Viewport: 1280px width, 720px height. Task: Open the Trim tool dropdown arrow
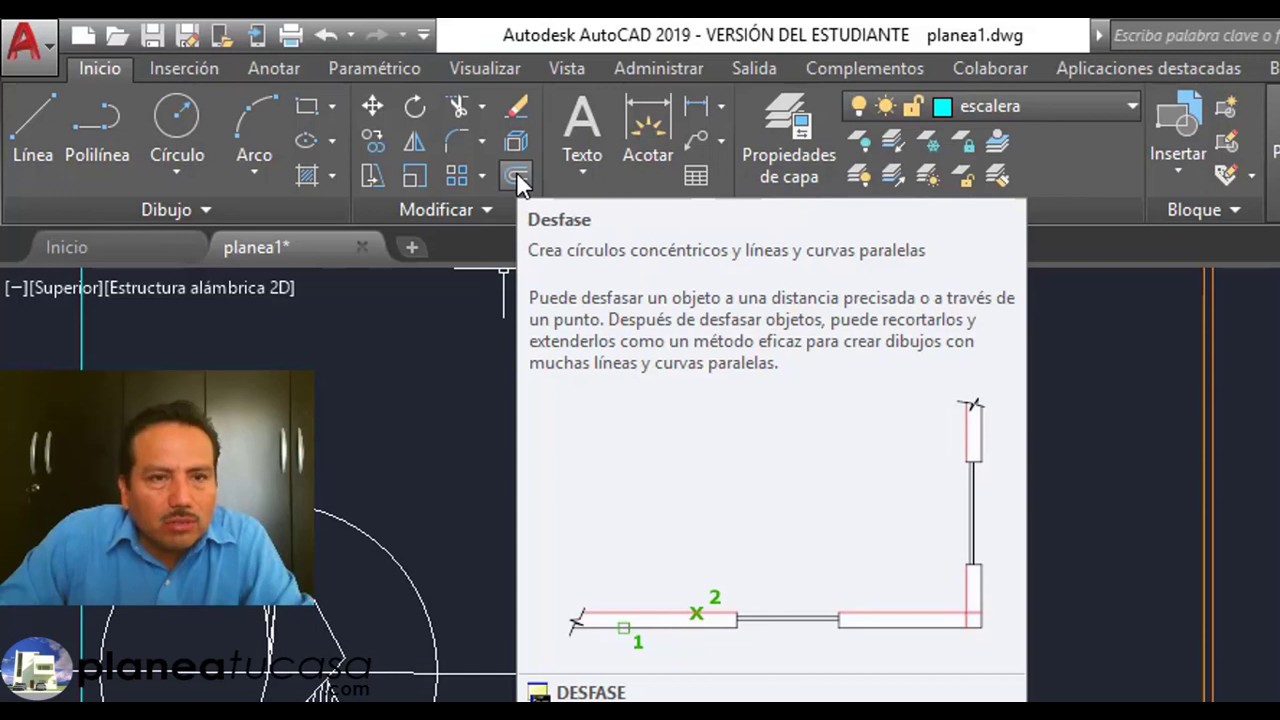click(x=482, y=106)
